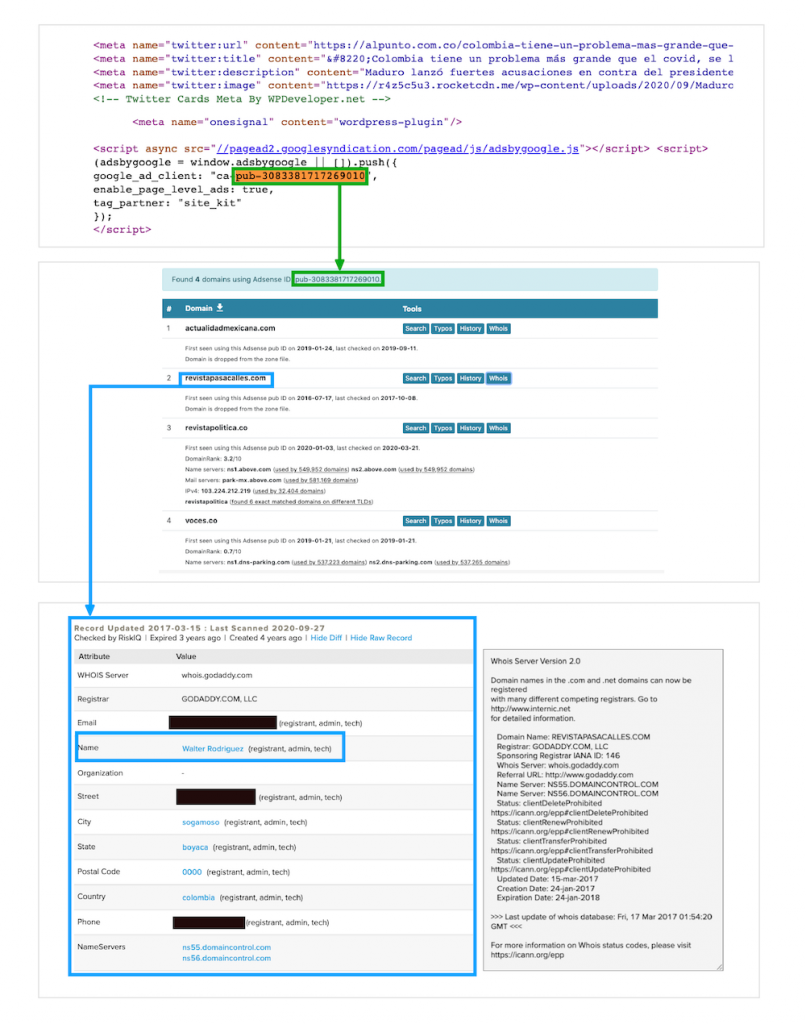
Task: View History for actualidadmexicana.com
Action: (x=470, y=328)
